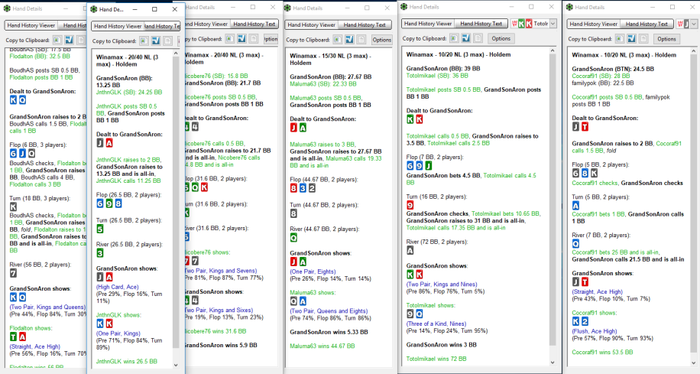
Task: Click scroll-down arrow in Totolmikael window
Action: point(553,362)
